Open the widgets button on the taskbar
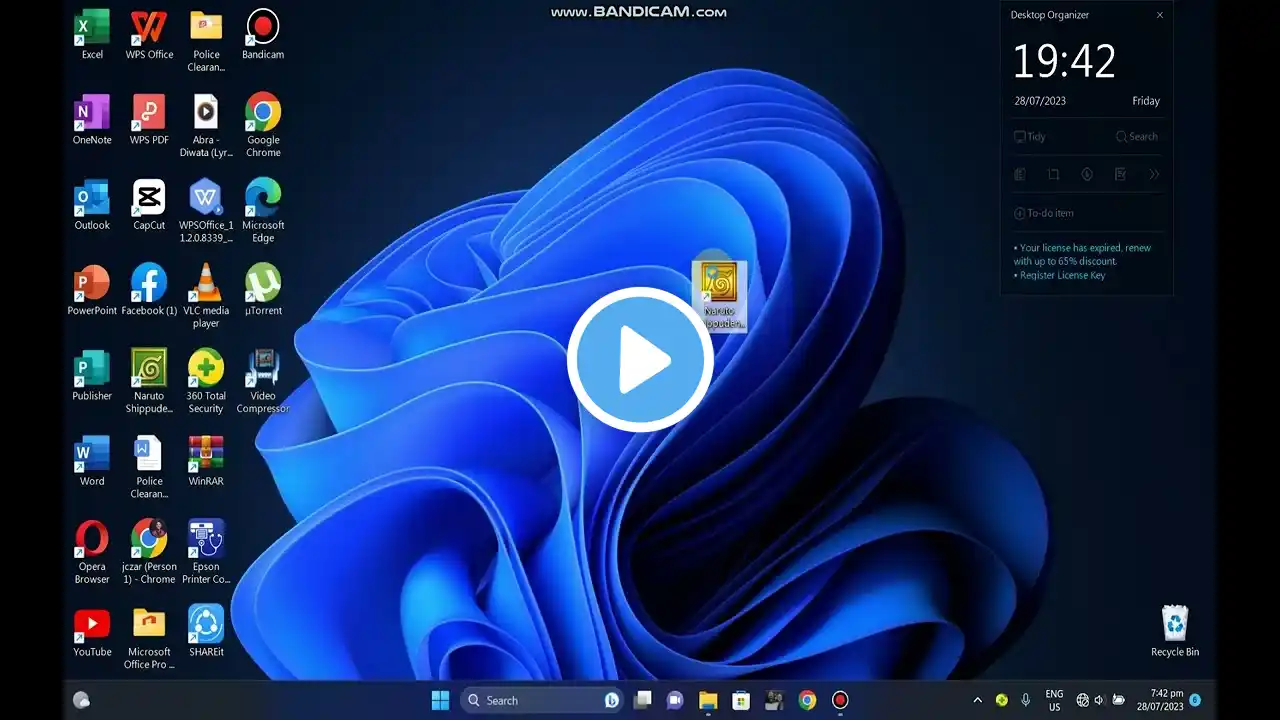This screenshot has width=1280, height=720. (82, 700)
